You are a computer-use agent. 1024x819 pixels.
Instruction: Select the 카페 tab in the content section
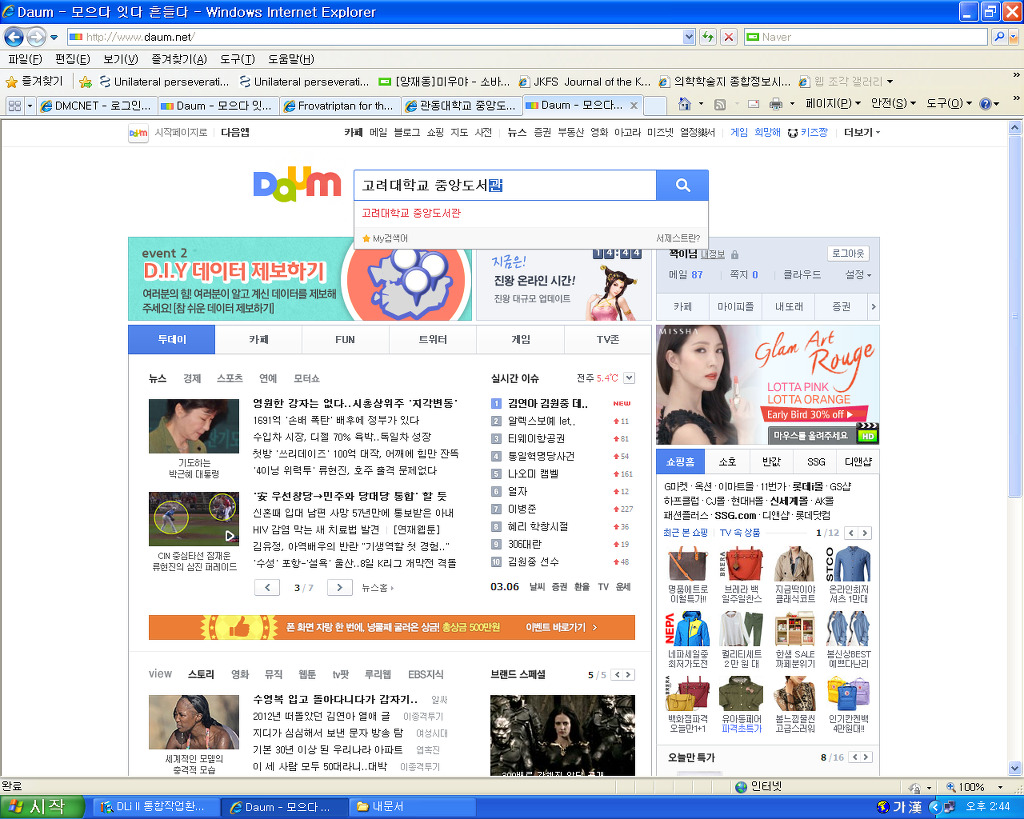pyautogui.click(x=259, y=340)
